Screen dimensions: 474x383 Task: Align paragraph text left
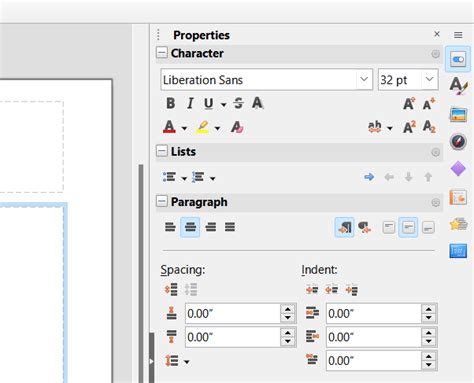(x=170, y=227)
